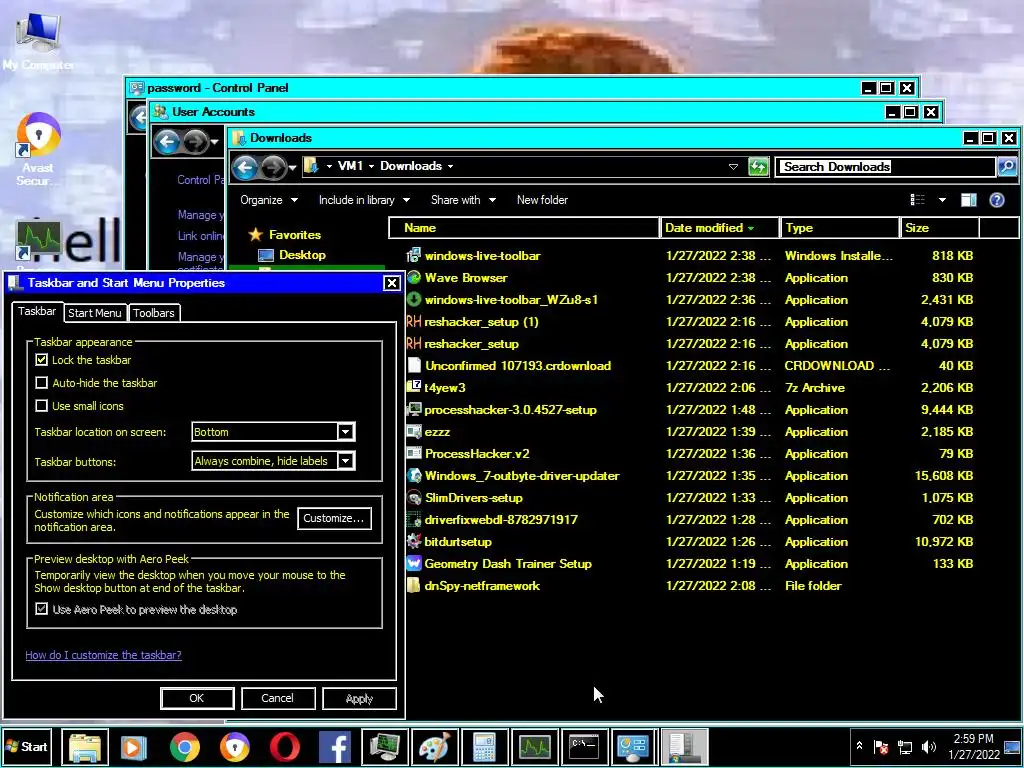Select Desktop in the navigation pane
The image size is (1024, 768).
coord(302,255)
